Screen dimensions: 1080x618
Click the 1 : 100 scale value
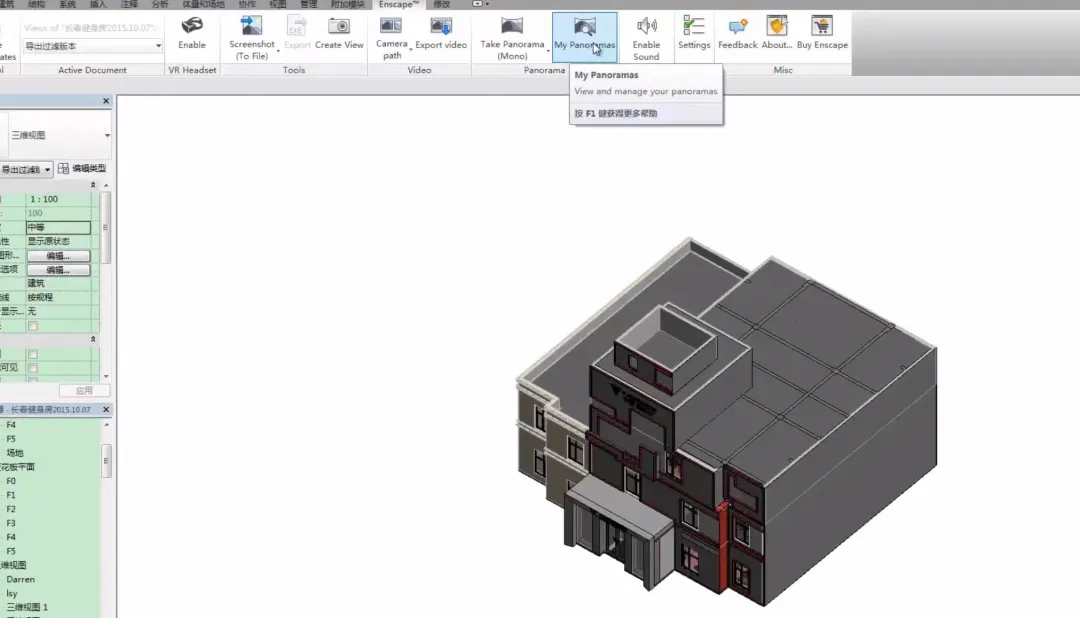click(44, 199)
